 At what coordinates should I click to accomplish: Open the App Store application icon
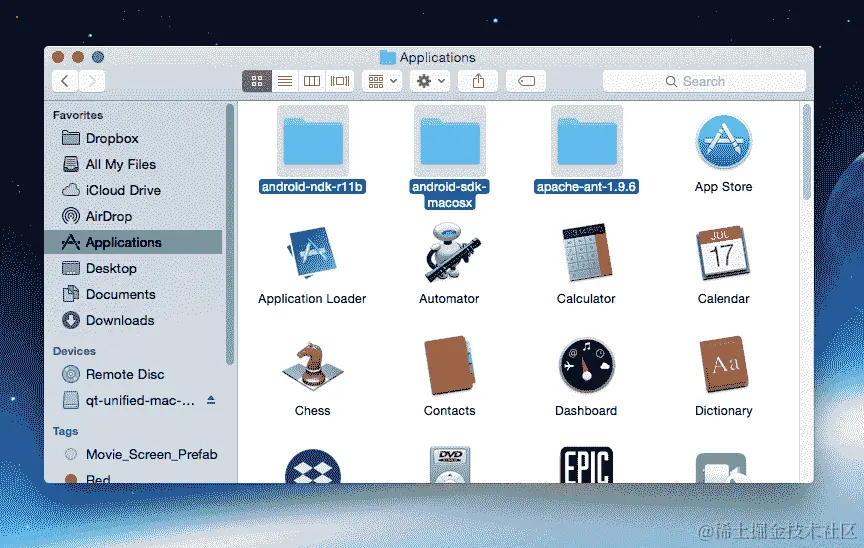723,142
